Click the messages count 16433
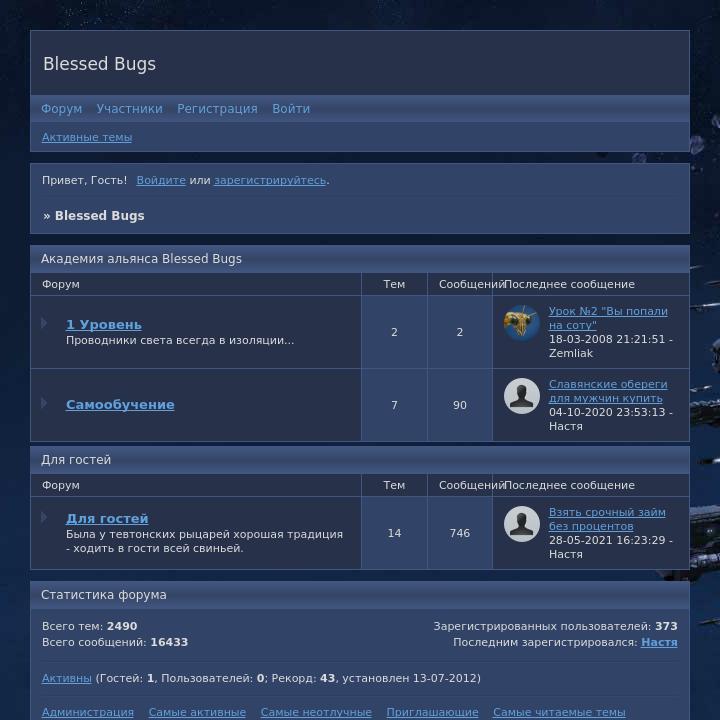 click(169, 642)
